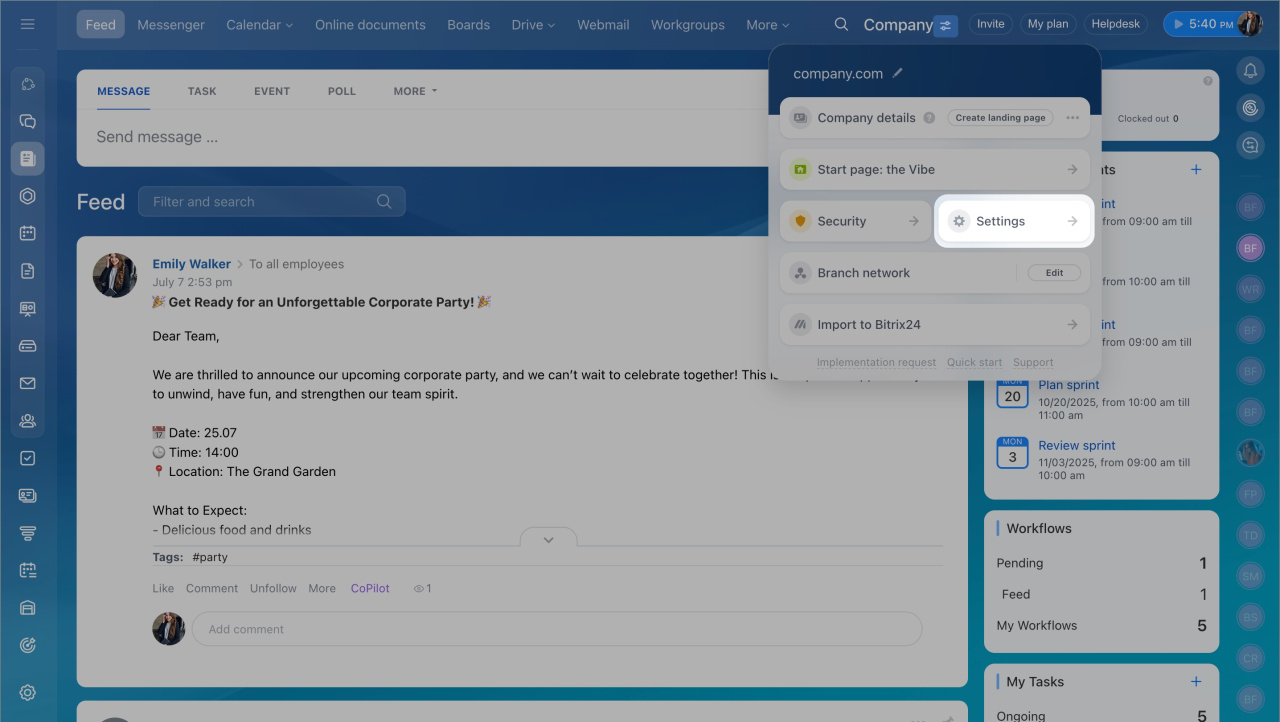Open the notifications bell icon

click(1249, 71)
